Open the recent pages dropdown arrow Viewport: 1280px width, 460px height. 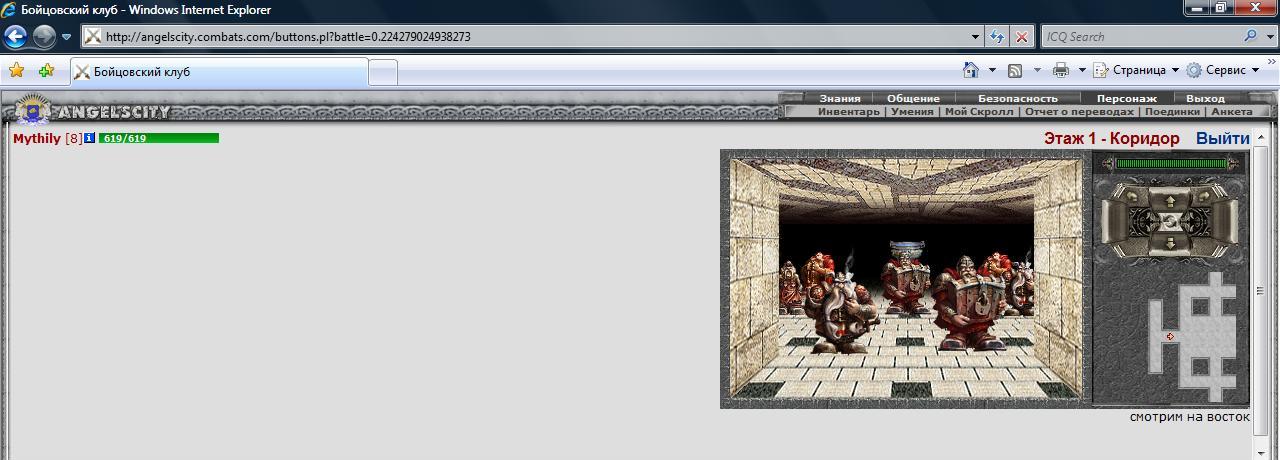(x=66, y=37)
